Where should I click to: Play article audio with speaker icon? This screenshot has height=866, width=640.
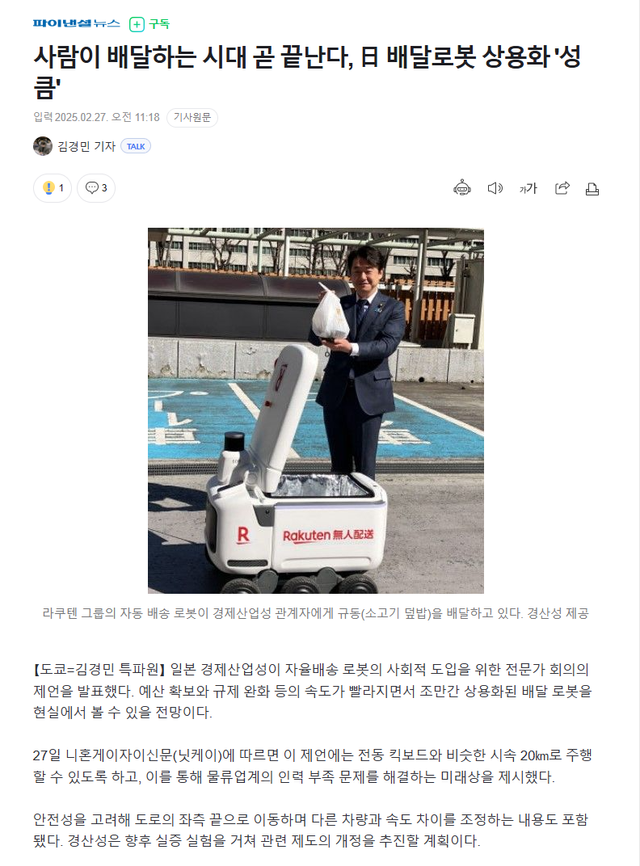(495, 189)
